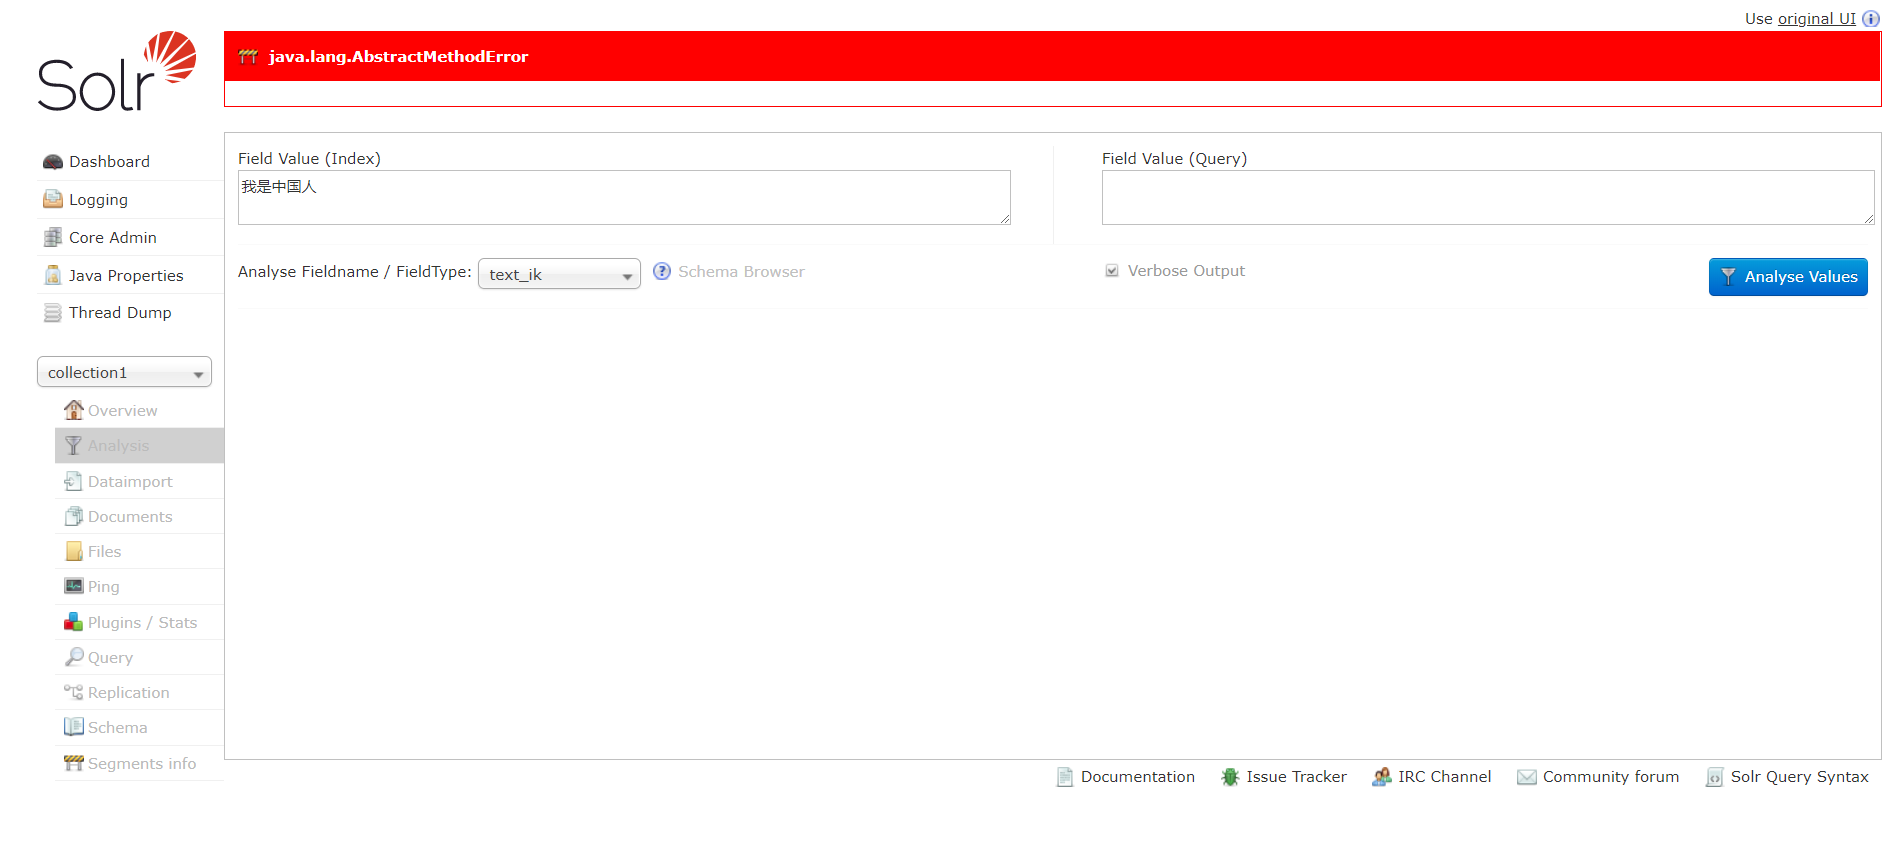Click the Files folder icon

(x=74, y=551)
